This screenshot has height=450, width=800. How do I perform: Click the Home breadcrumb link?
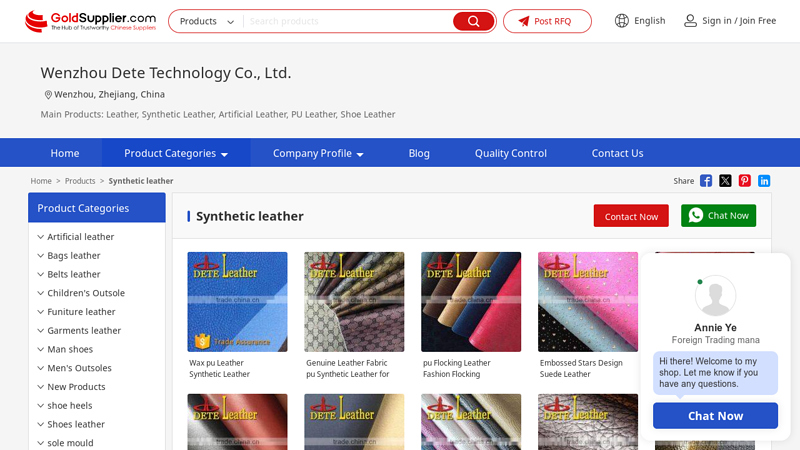pos(41,181)
